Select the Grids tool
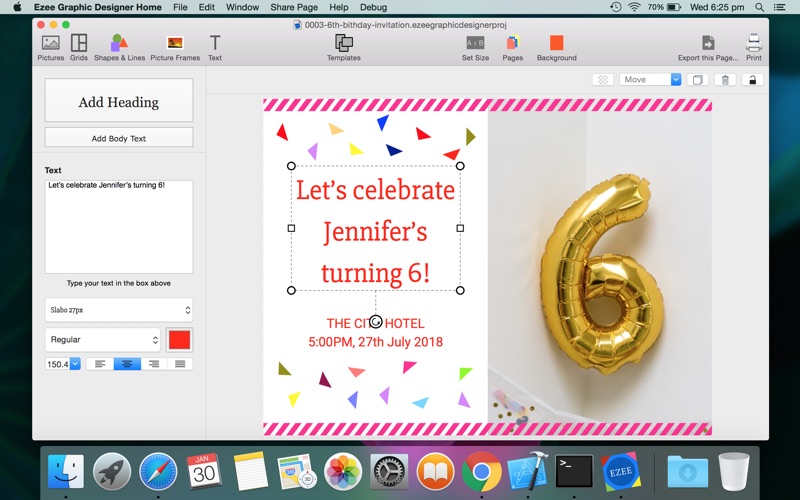The width and height of the screenshot is (800, 500). [x=79, y=44]
